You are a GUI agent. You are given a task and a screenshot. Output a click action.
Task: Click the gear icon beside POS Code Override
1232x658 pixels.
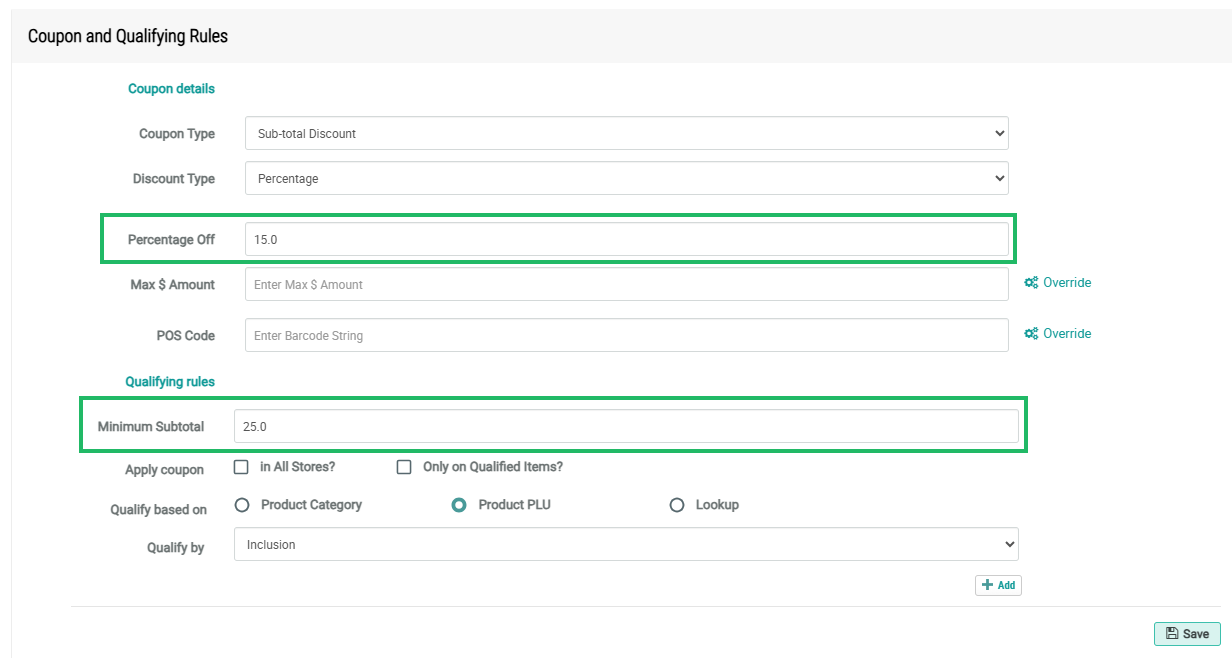1031,334
